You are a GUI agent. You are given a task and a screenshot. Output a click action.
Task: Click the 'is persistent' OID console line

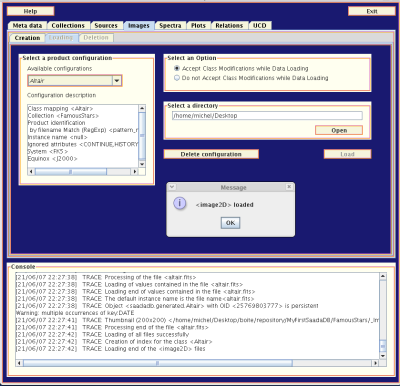(167, 306)
